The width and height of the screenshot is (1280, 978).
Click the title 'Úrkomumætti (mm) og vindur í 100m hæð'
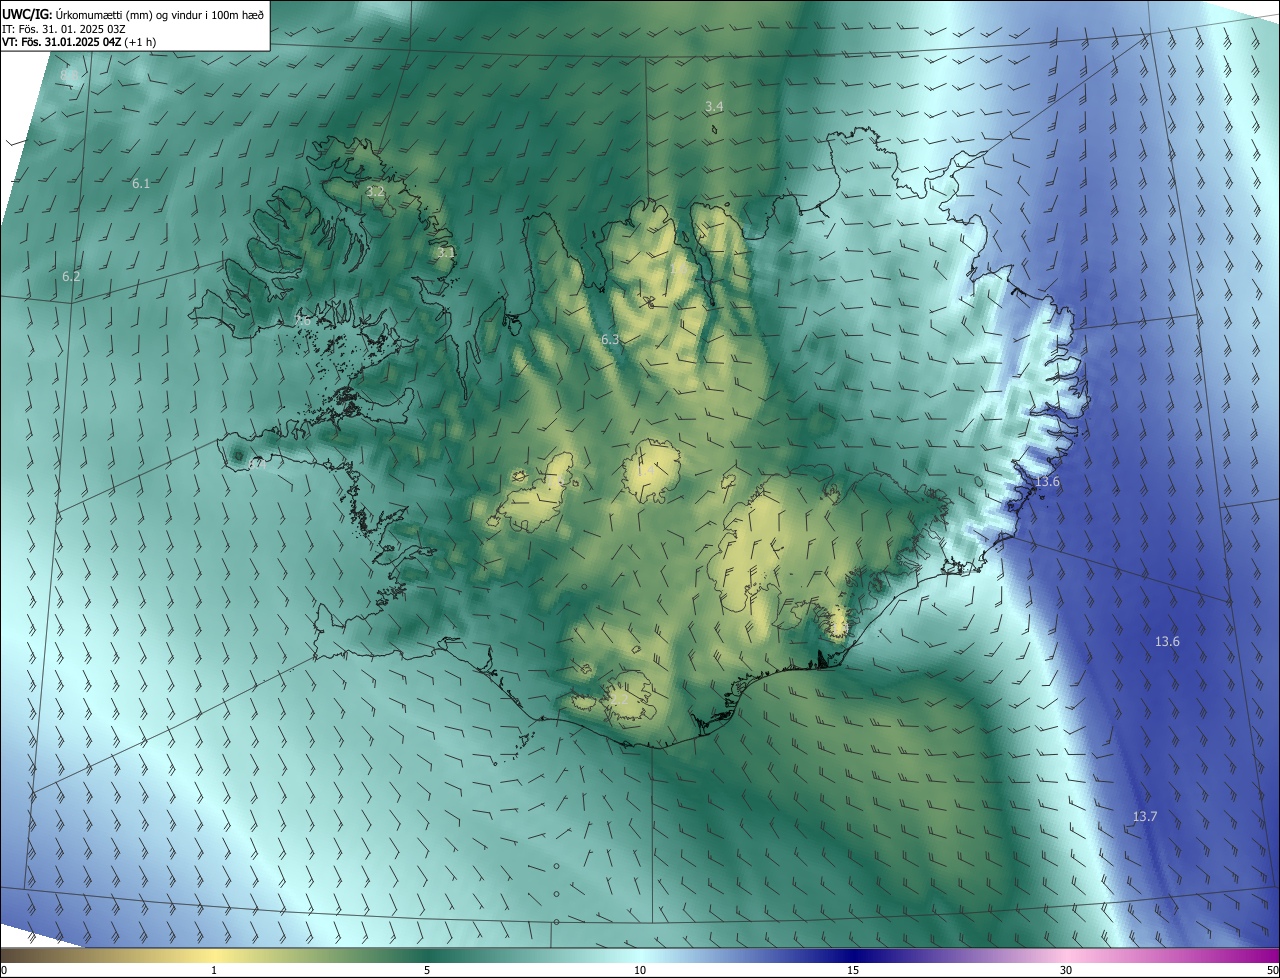(158, 15)
